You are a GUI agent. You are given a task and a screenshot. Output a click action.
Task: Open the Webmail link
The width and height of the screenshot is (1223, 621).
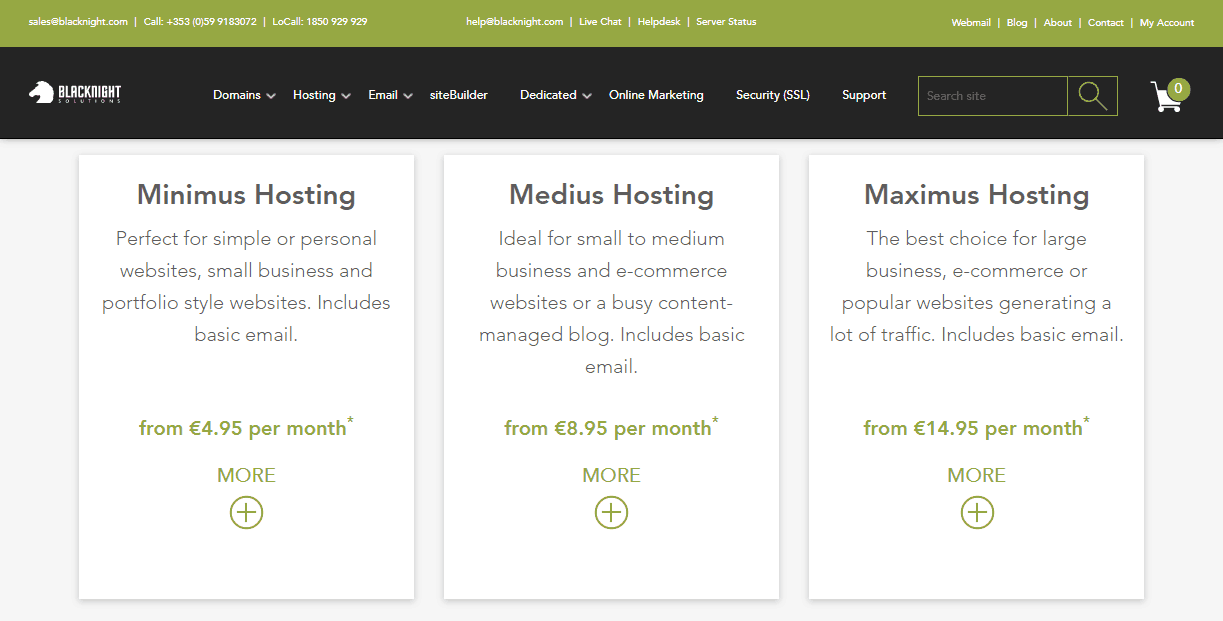coord(971,22)
